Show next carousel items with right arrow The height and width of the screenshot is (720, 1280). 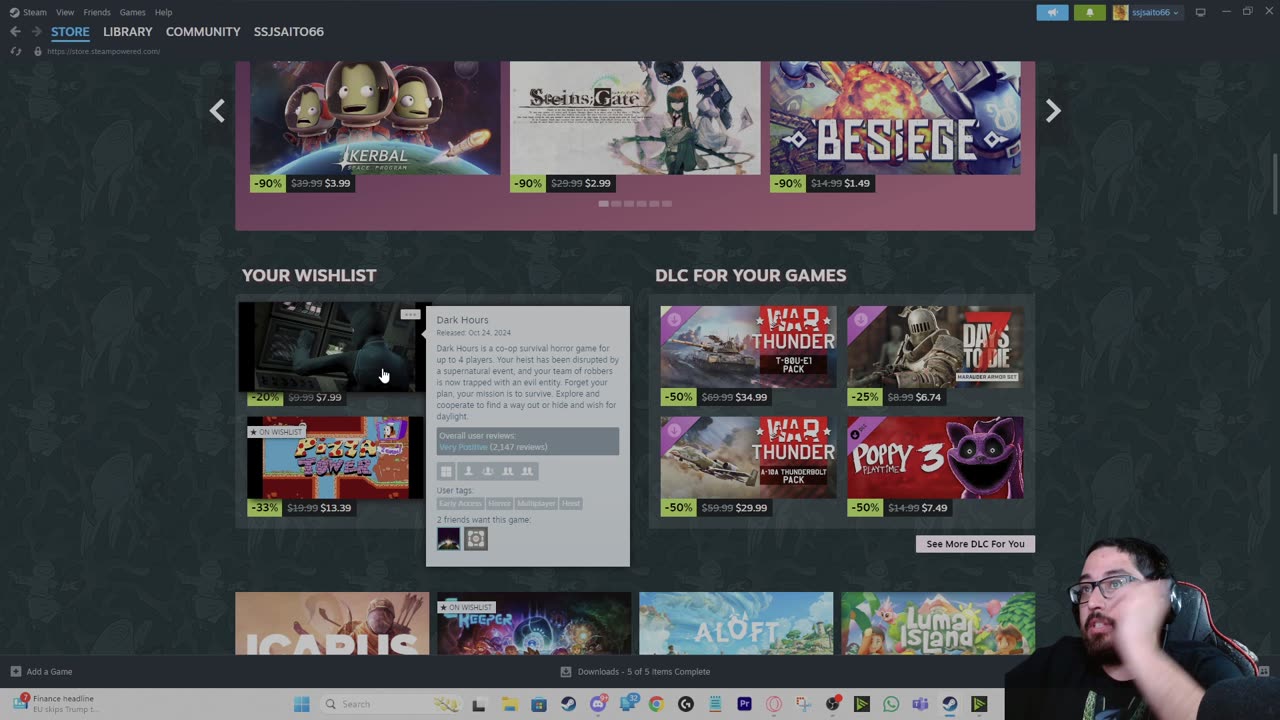1052,111
